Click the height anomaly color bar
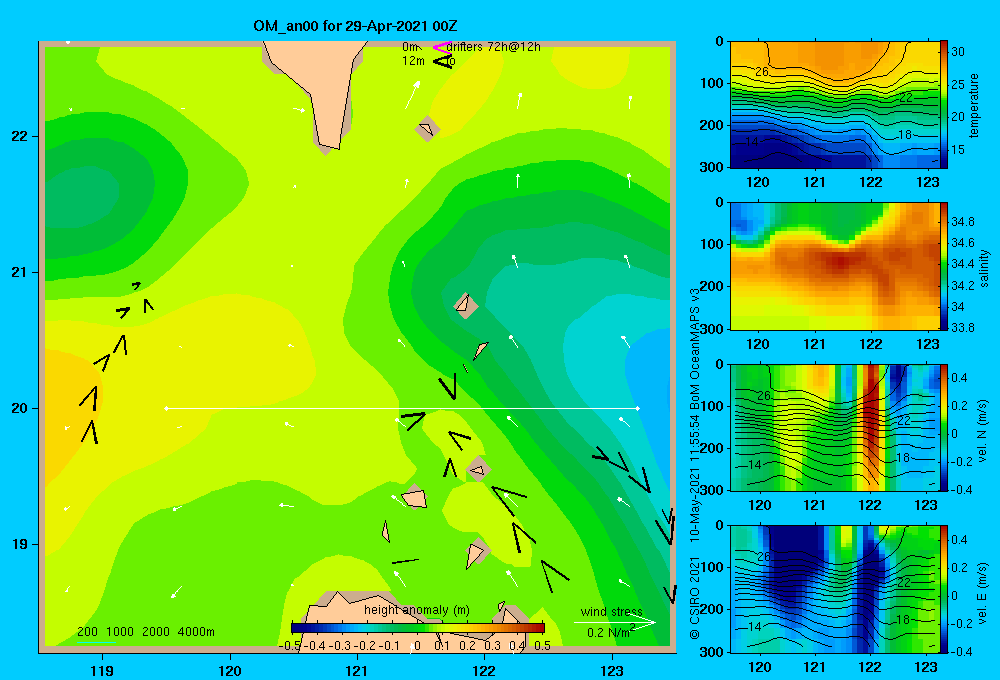The width and height of the screenshot is (1000, 680). (x=418, y=628)
